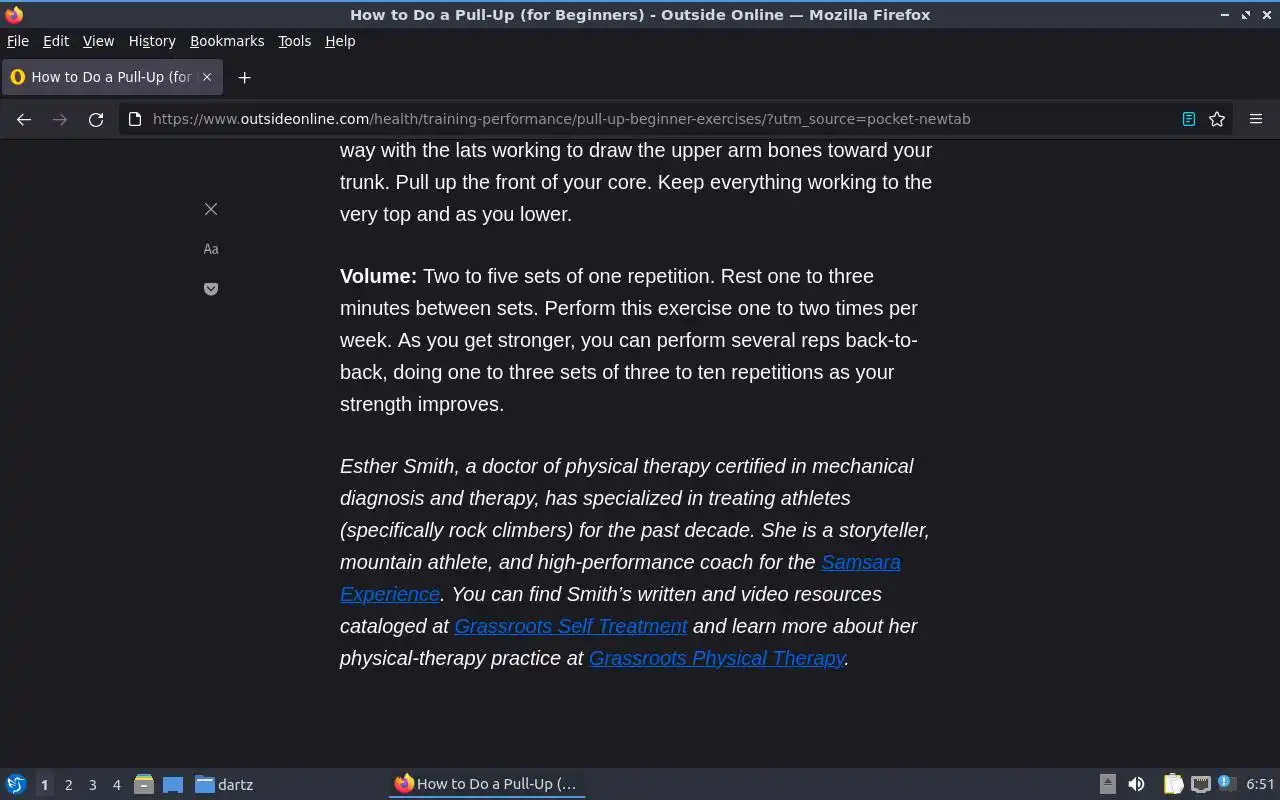Image resolution: width=1280 pixels, height=800 pixels.
Task: Close the How to Do a Pull-Up tab
Action: click(207, 77)
